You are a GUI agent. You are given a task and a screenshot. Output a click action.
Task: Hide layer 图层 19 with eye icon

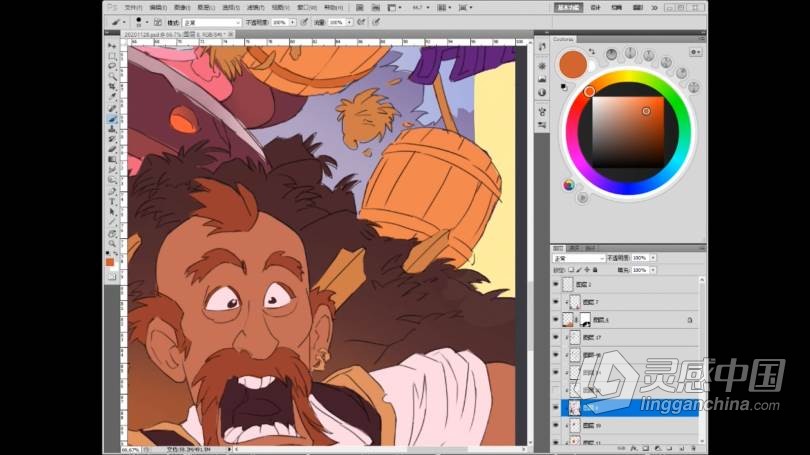point(556,426)
